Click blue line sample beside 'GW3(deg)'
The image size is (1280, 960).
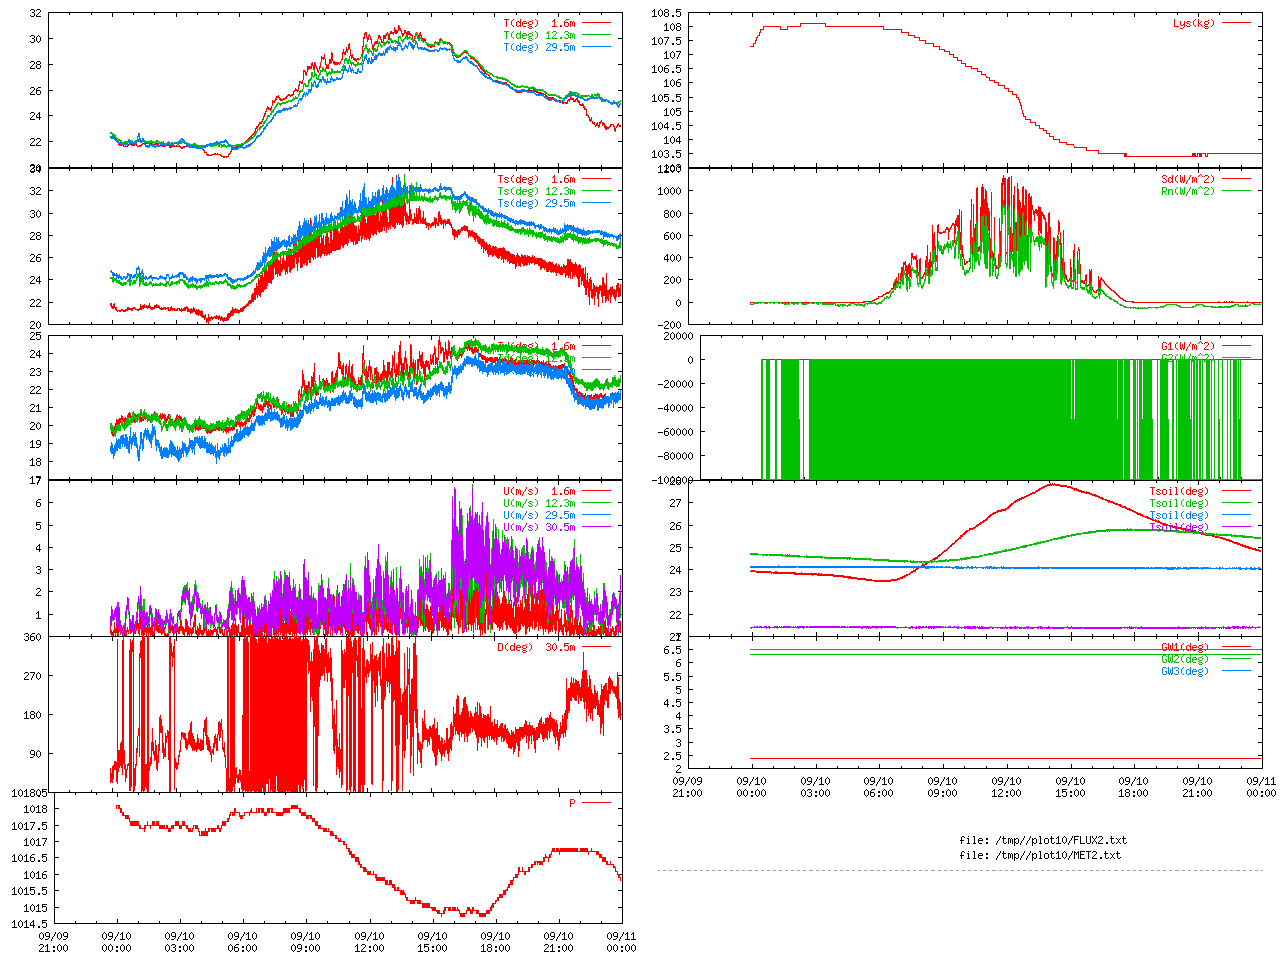1236,671
